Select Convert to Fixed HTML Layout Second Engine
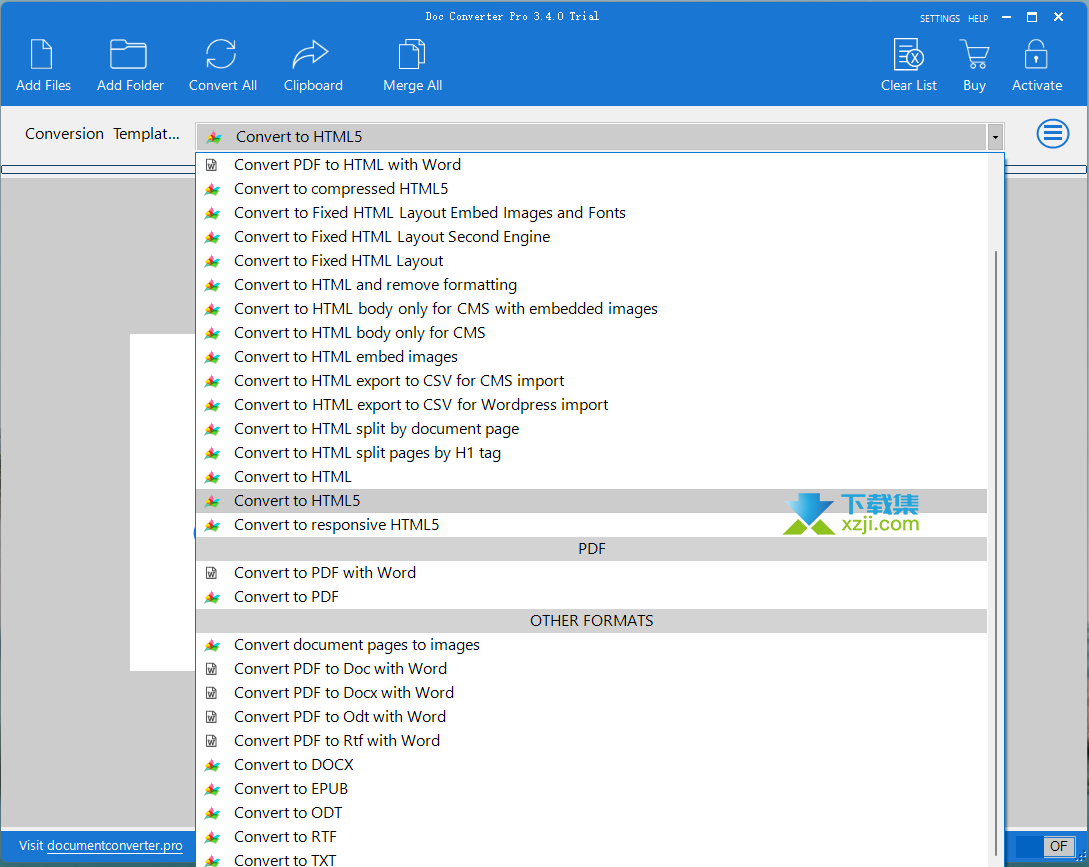 click(591, 237)
